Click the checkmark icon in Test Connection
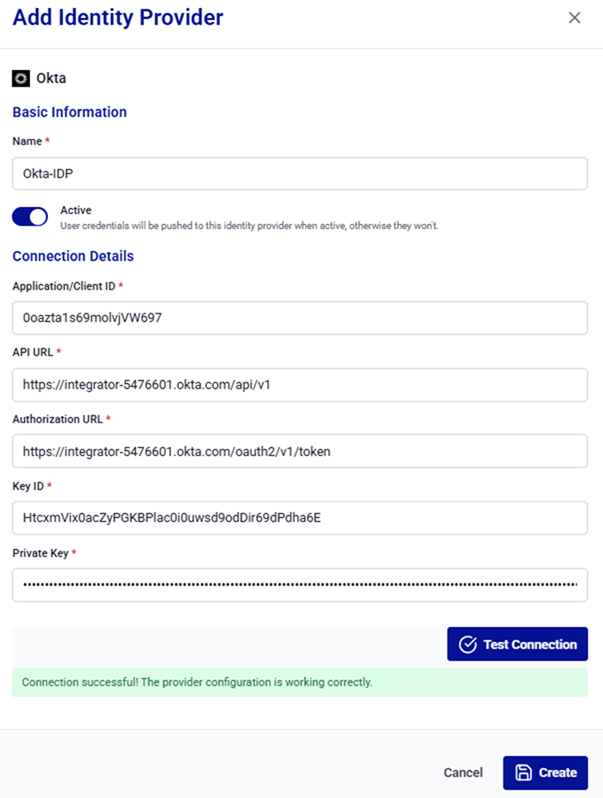The height and width of the screenshot is (798, 603). click(x=467, y=645)
